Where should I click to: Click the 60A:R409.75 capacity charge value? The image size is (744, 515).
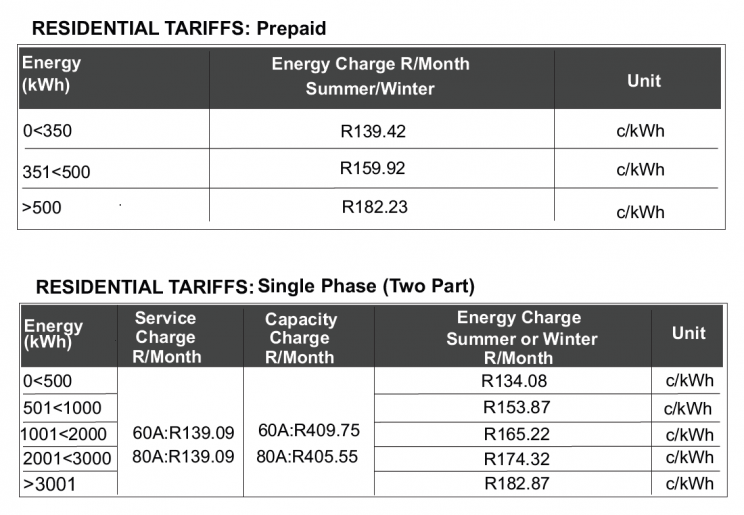coord(308,431)
